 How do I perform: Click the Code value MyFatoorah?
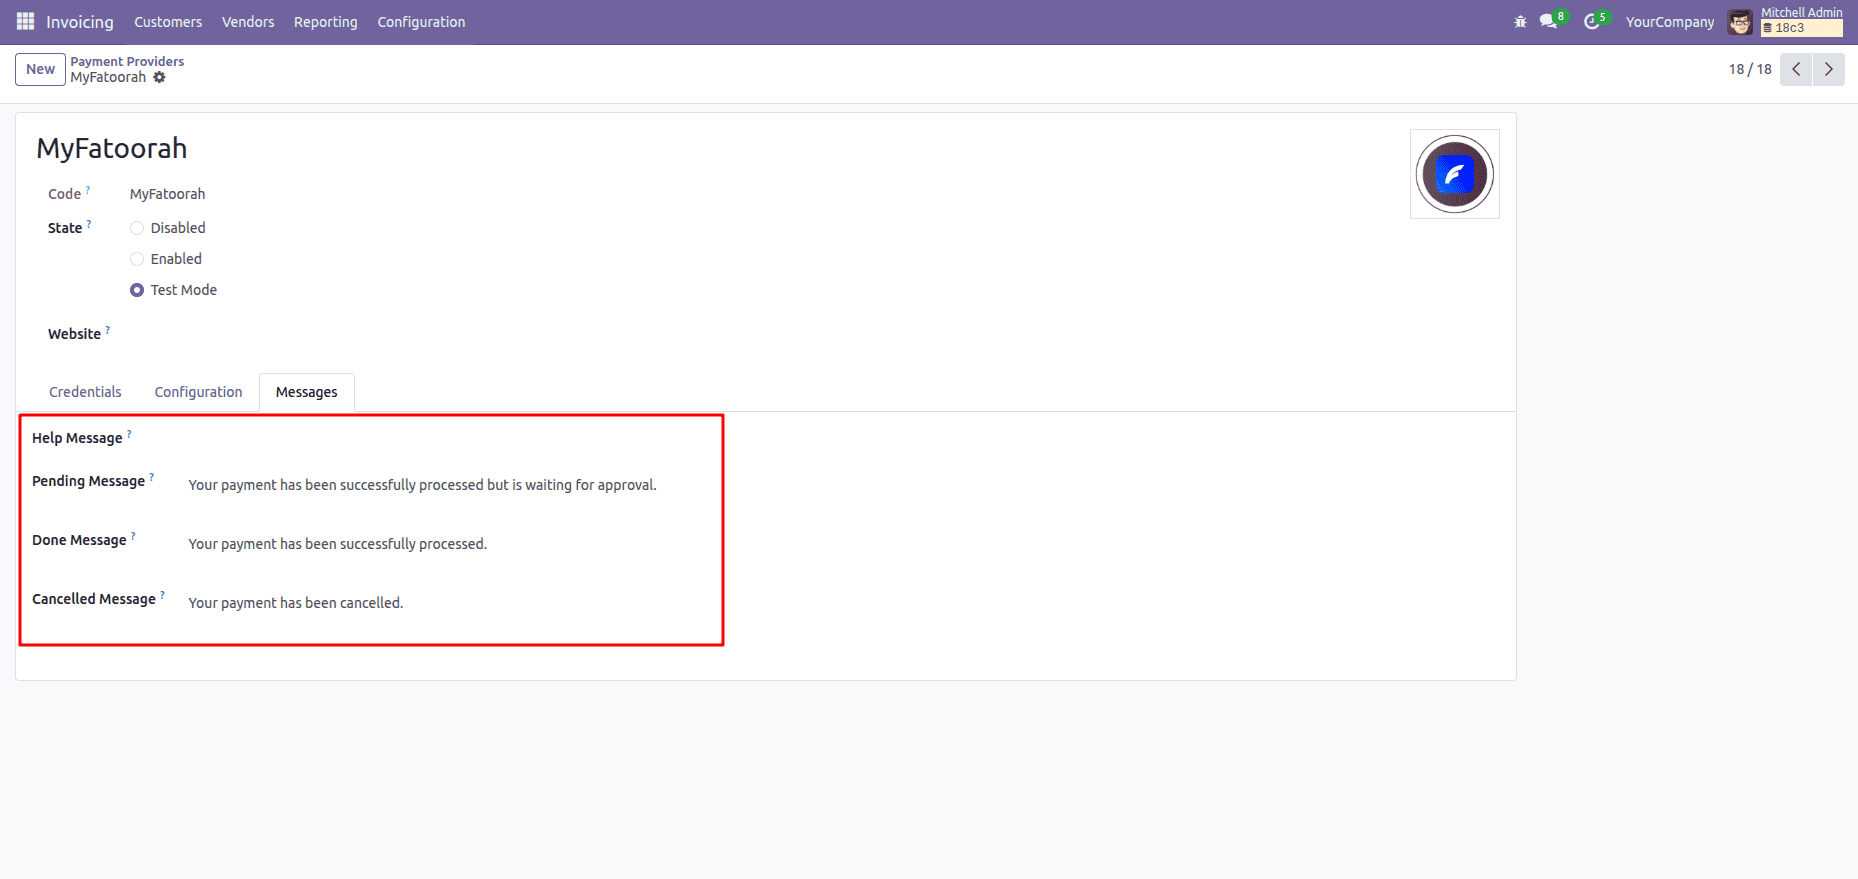[x=167, y=194]
